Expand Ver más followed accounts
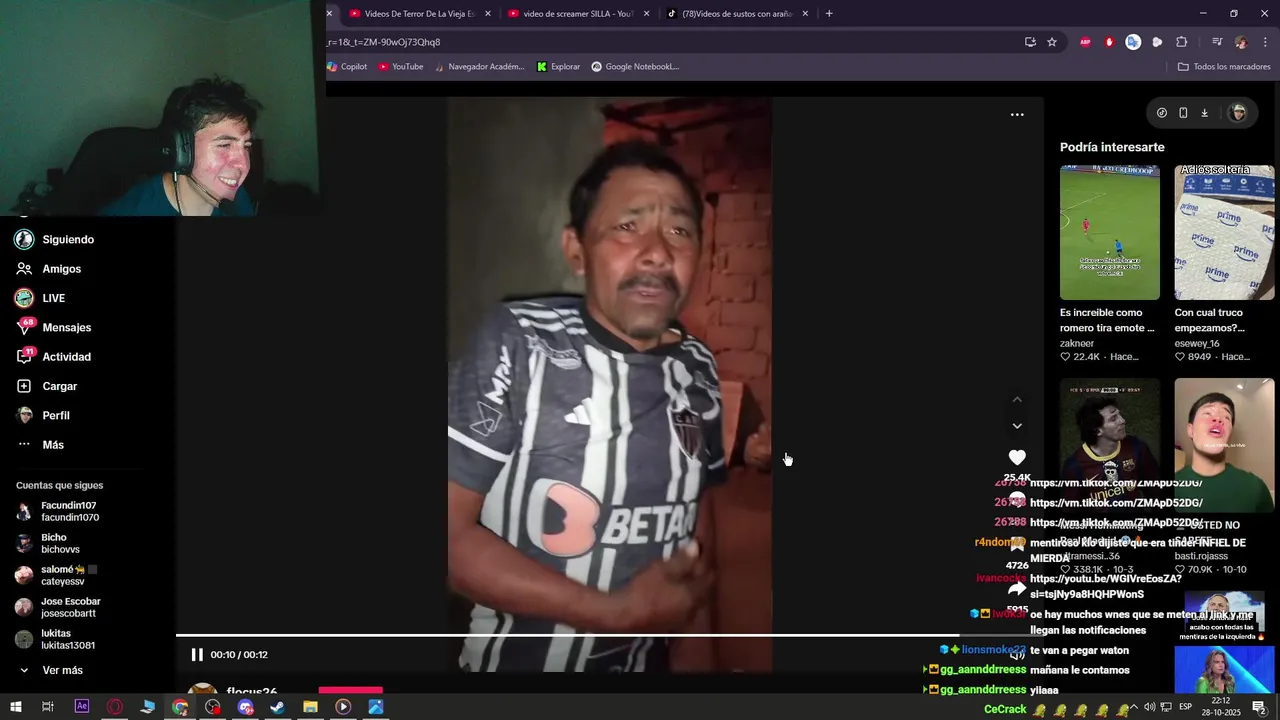The width and height of the screenshot is (1280, 720). click(x=50, y=670)
